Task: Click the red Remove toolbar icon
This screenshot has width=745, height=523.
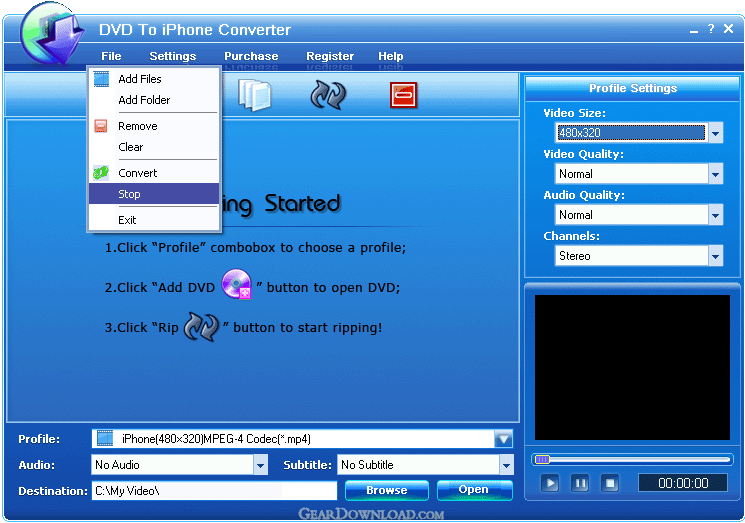Action: (403, 95)
